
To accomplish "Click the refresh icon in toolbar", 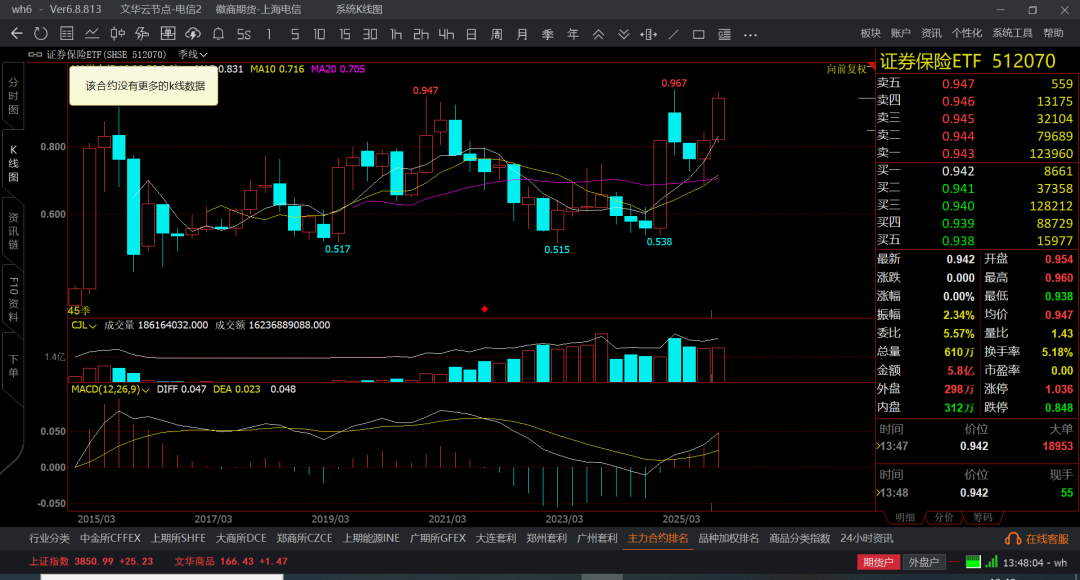I will (41, 34).
